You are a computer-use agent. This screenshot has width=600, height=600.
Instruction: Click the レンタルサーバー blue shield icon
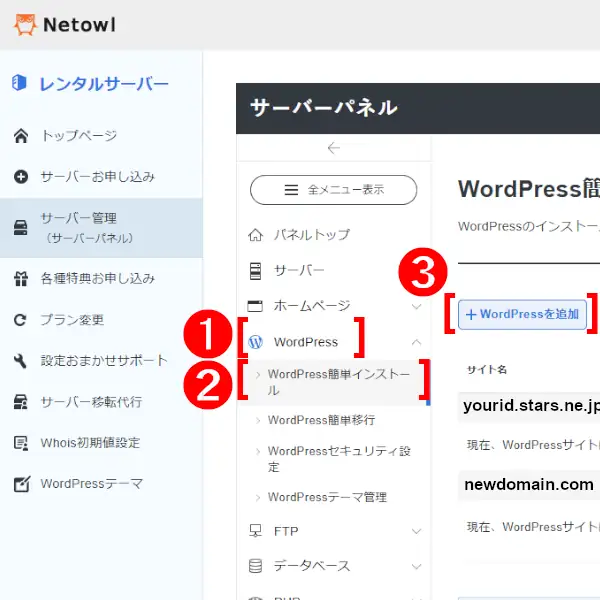click(19, 82)
